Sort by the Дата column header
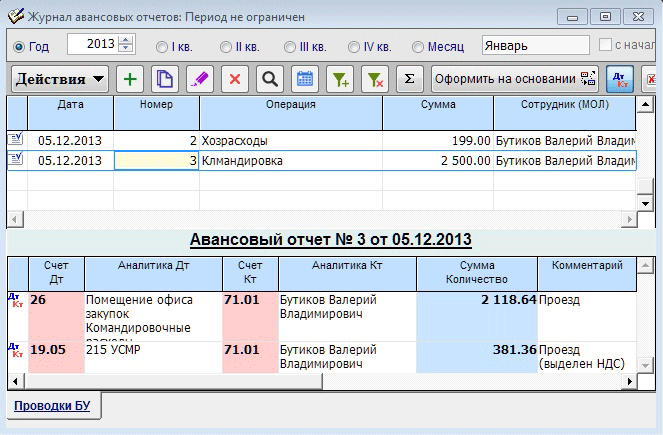The height and width of the screenshot is (435, 663). (71, 112)
